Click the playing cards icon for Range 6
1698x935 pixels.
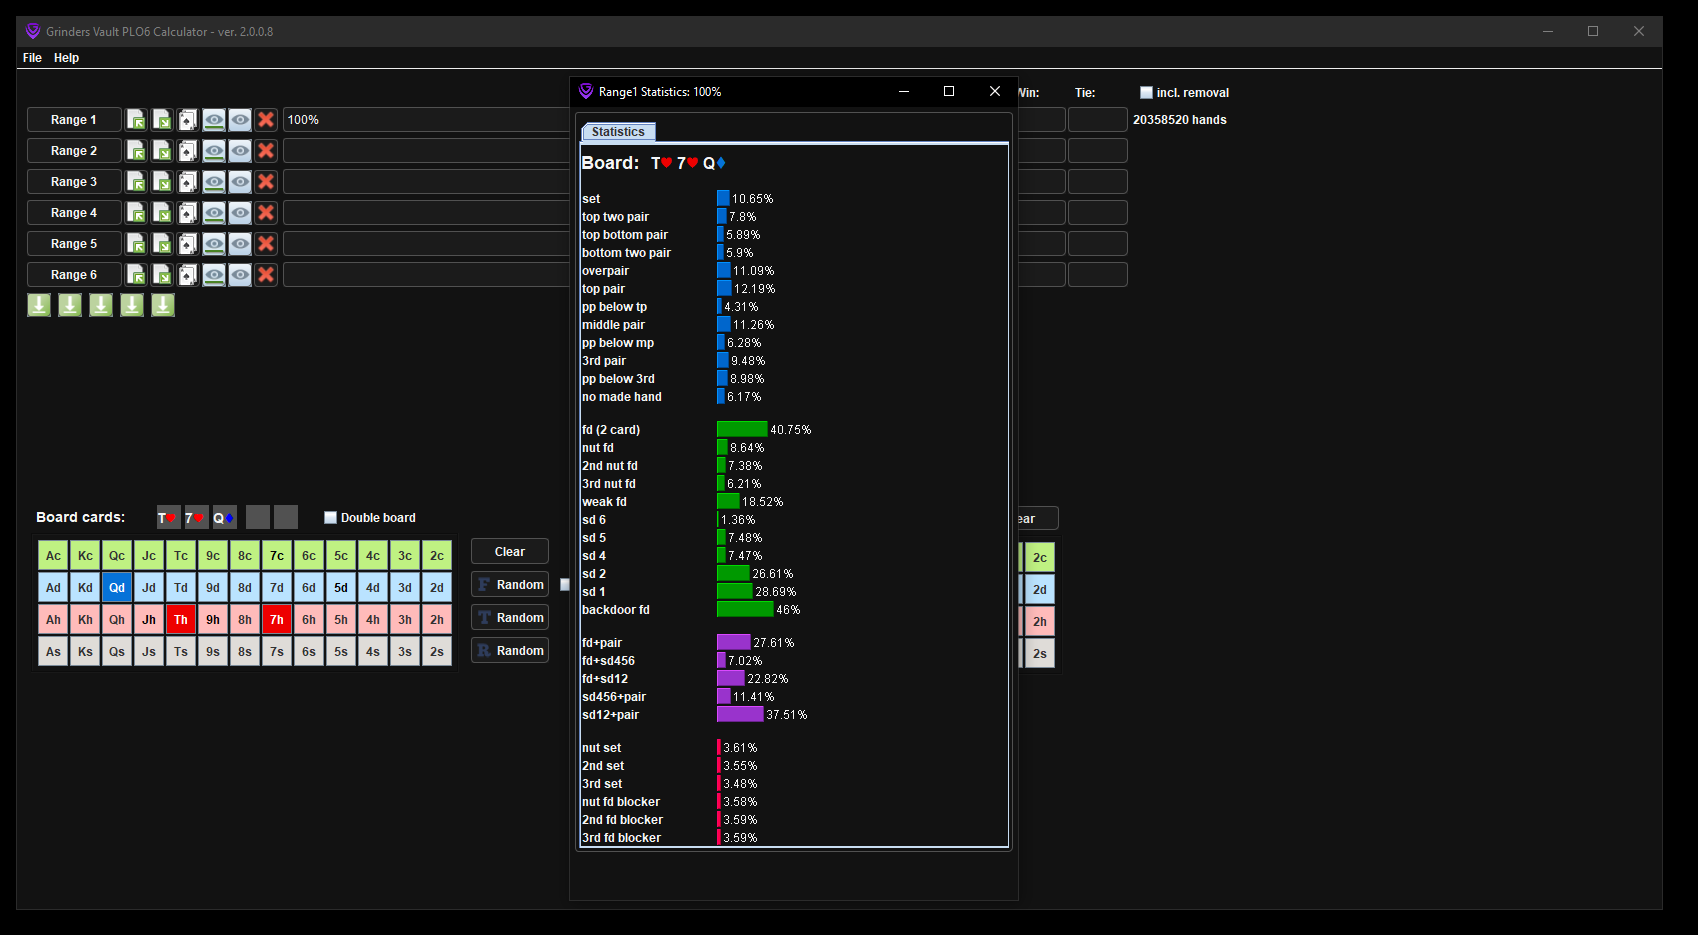[x=188, y=275]
